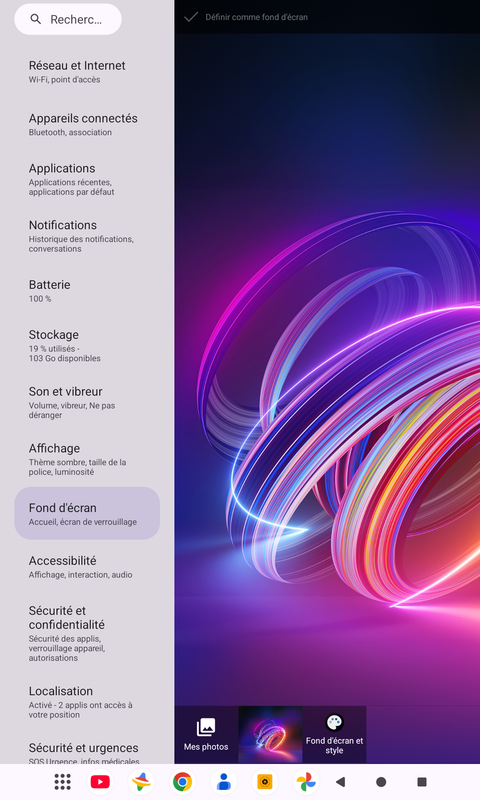The image size is (480, 800).
Task: Click the search magnifier icon in settings
Action: click(x=36, y=19)
